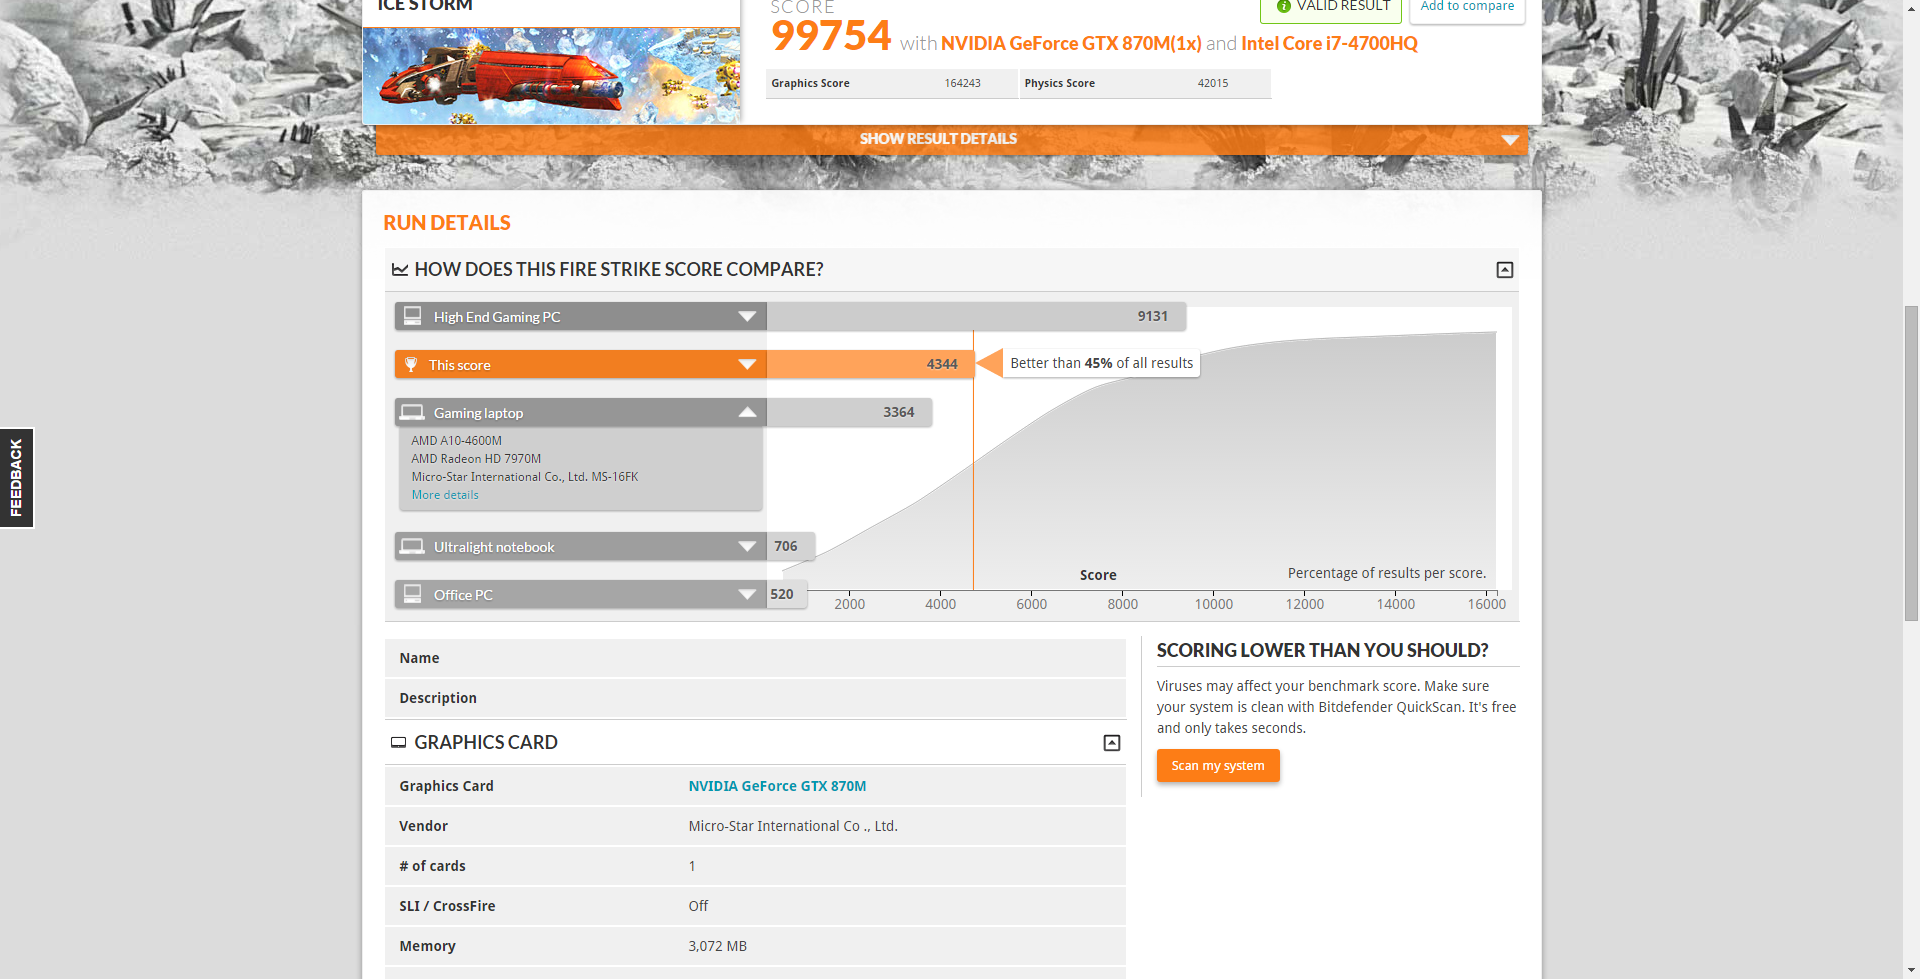
Task: Expand the Office PC row
Action: 581,595
